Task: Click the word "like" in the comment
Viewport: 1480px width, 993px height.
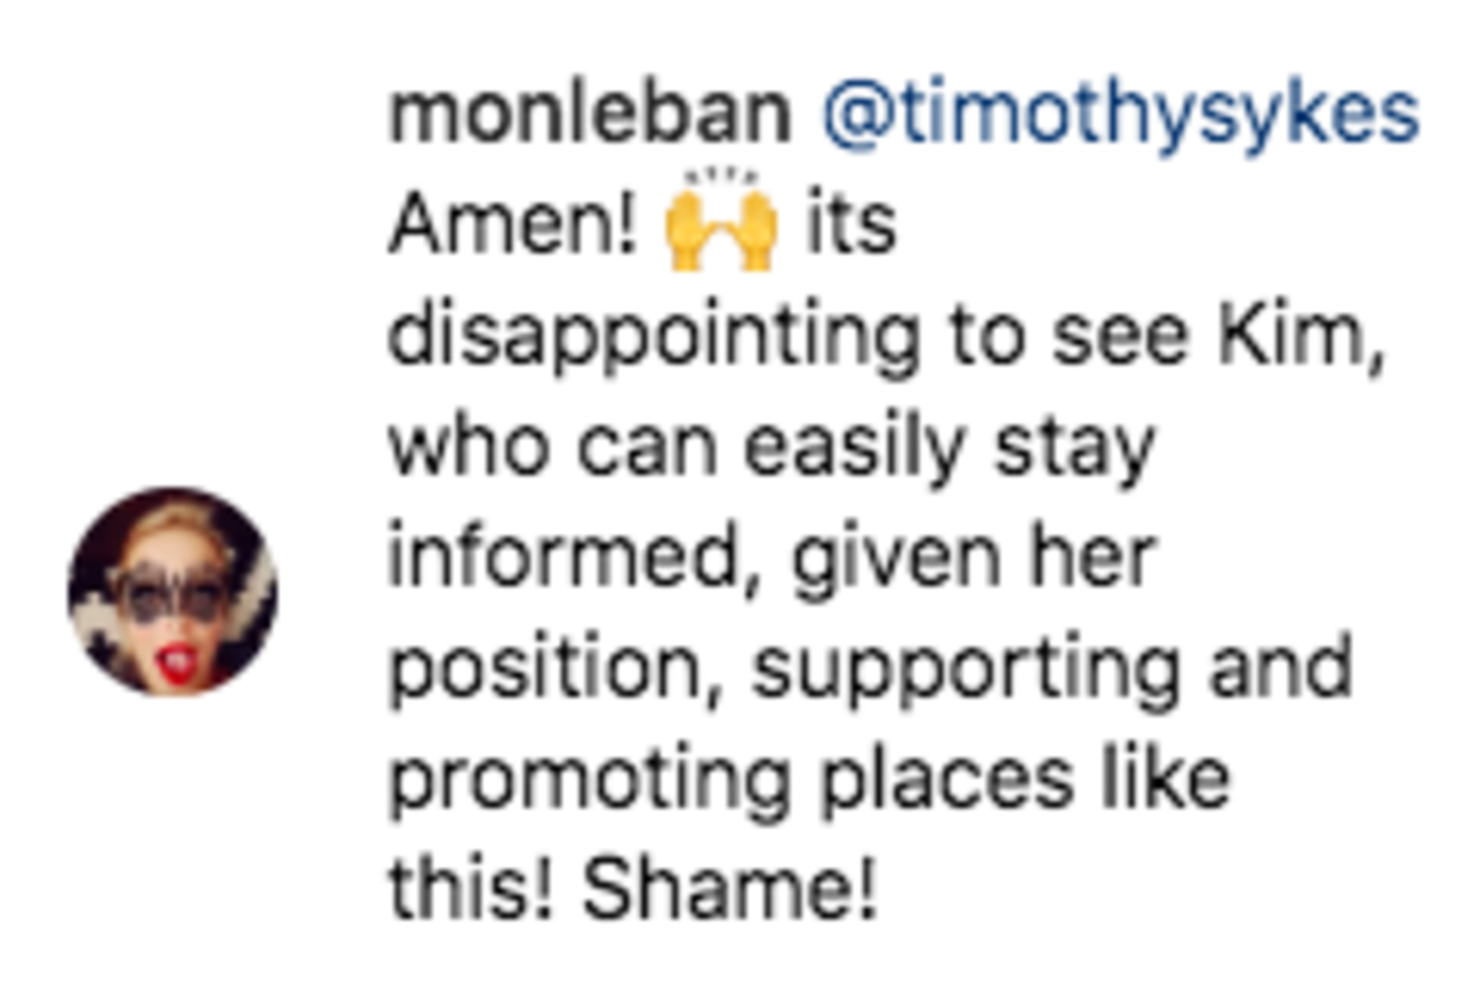Action: tap(1166, 780)
